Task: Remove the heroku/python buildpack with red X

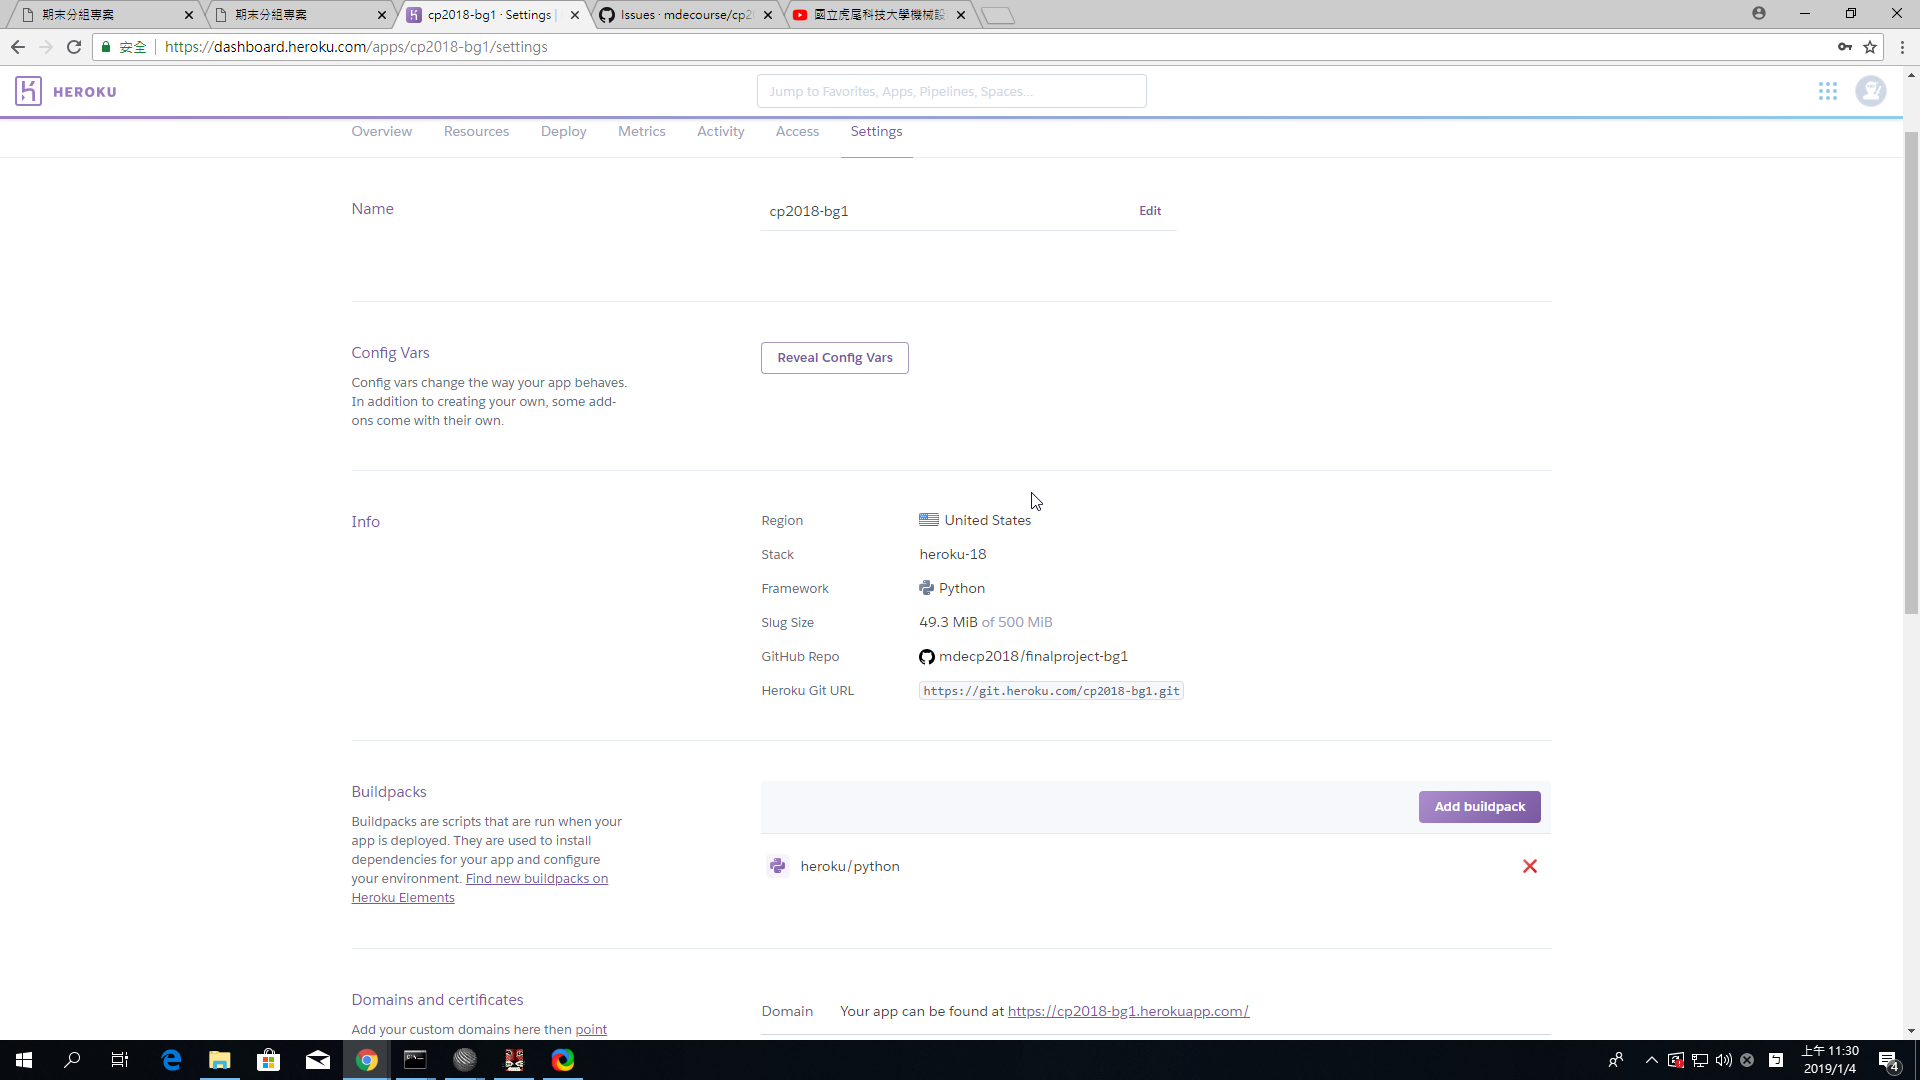Action: [1530, 866]
